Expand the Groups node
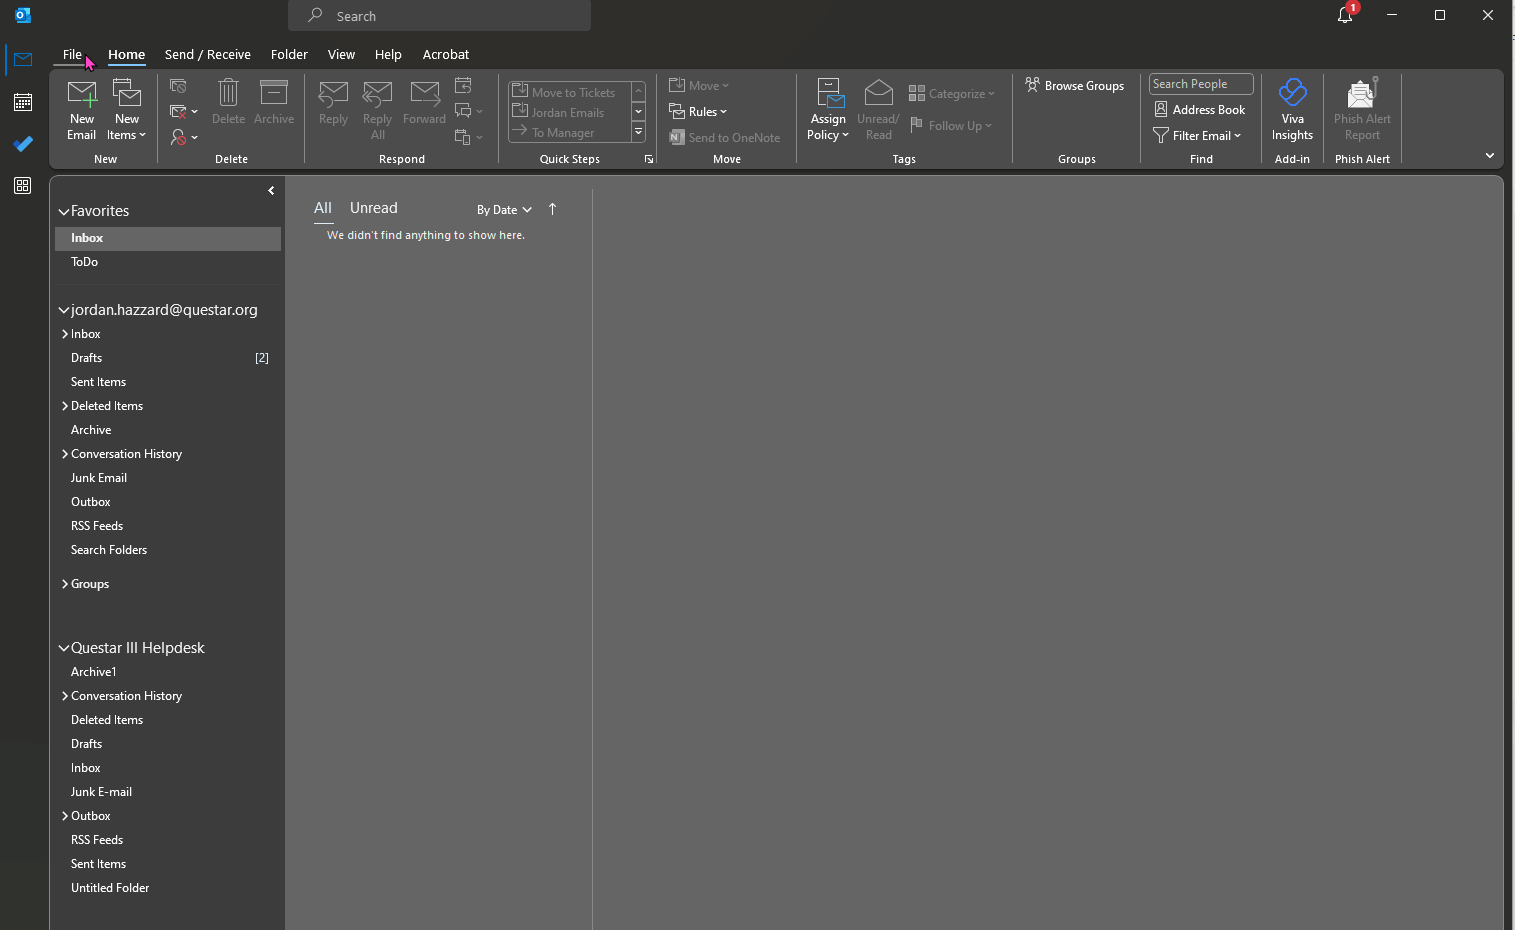Screen dimensions: 1515x930 (65, 584)
